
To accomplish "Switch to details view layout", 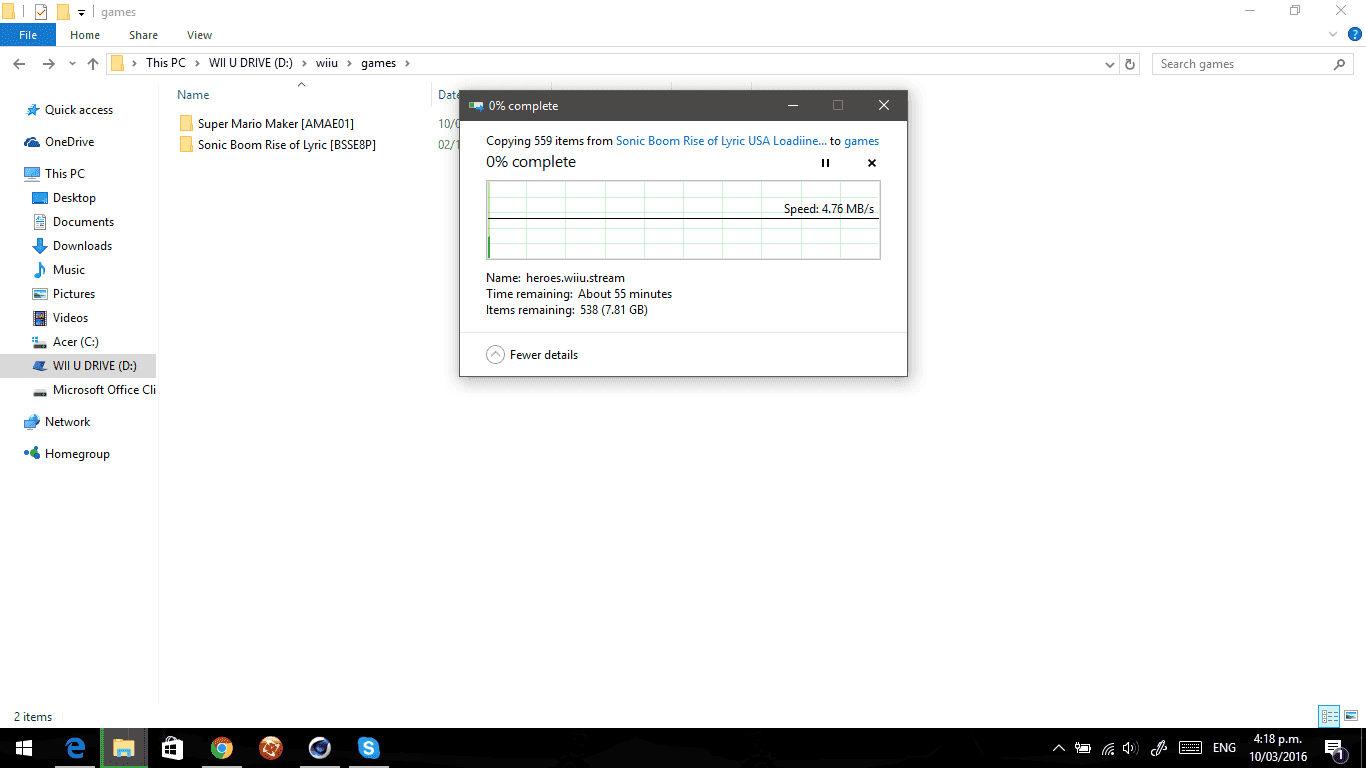I will click(1329, 716).
